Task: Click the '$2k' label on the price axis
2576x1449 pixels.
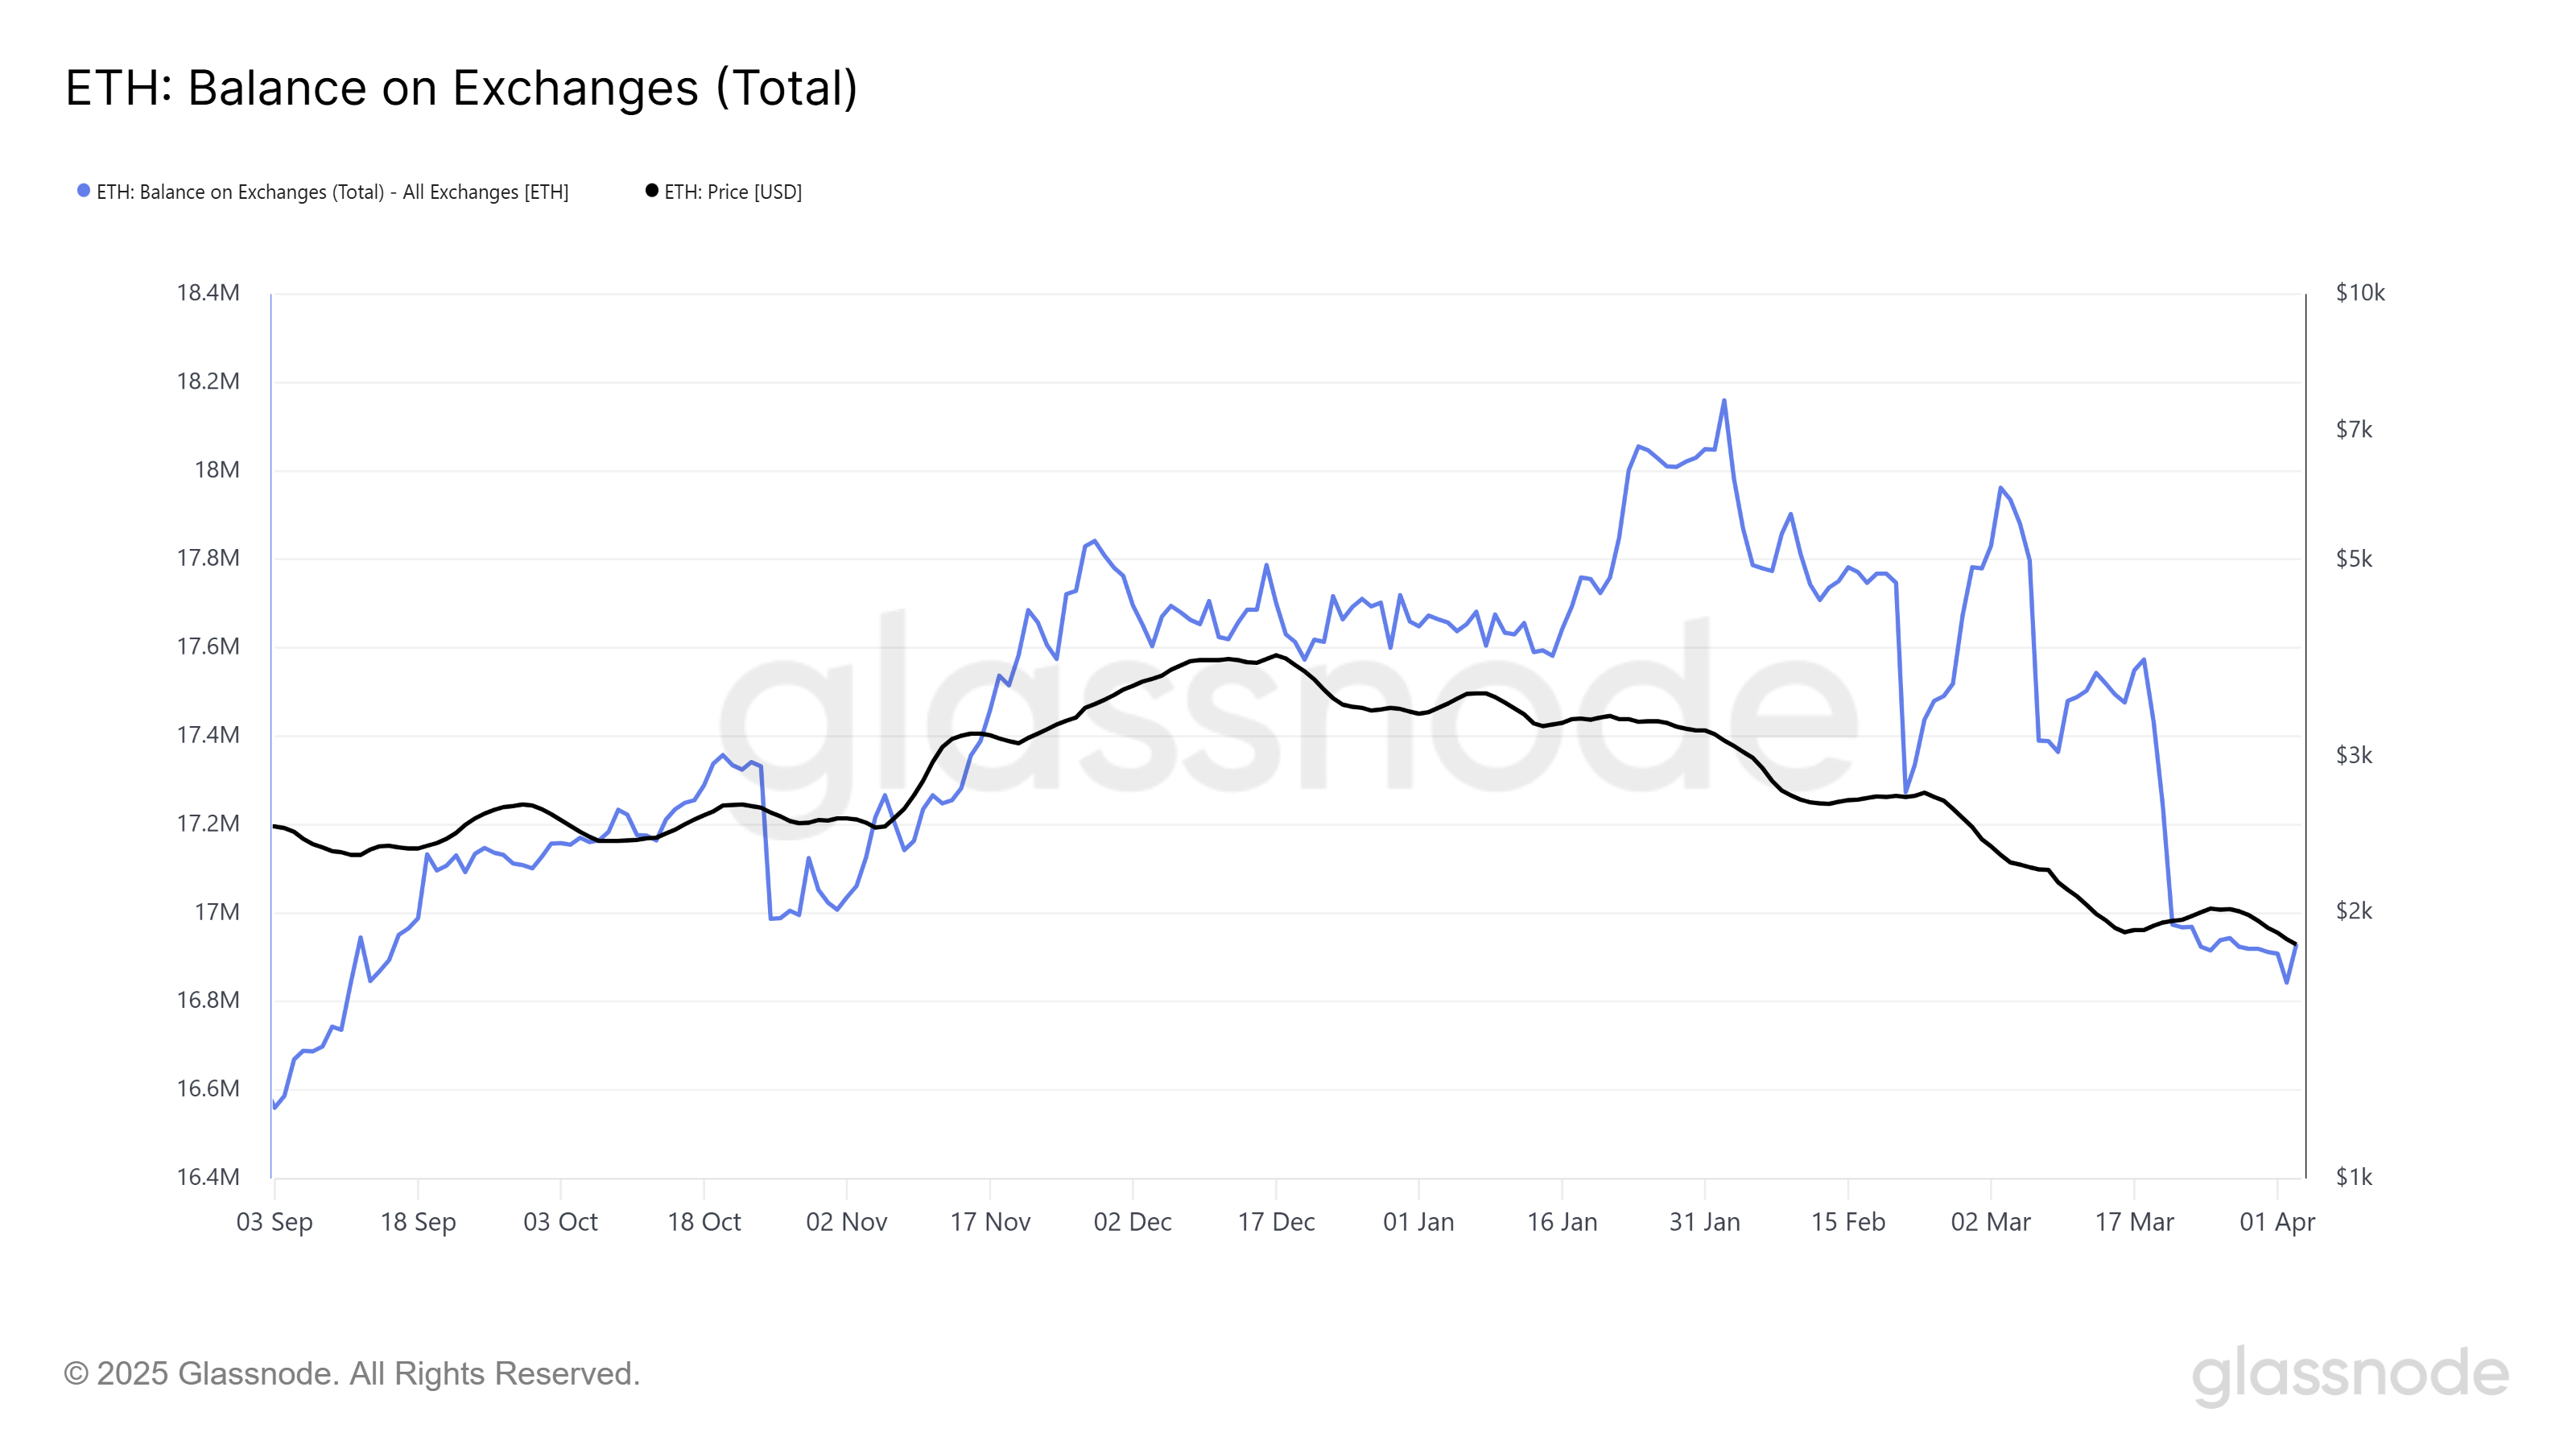Action: click(2354, 911)
